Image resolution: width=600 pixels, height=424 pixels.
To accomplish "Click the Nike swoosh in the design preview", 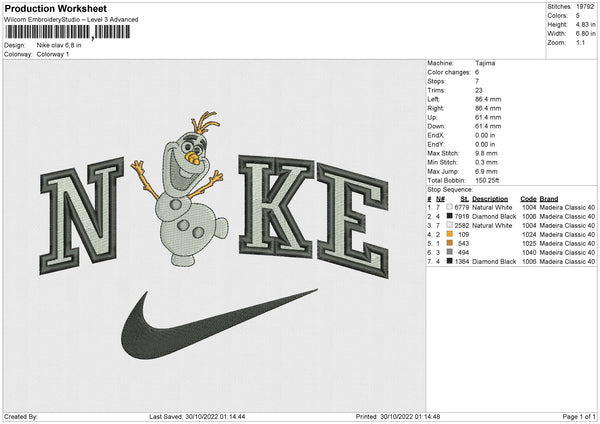I will click(x=219, y=324).
